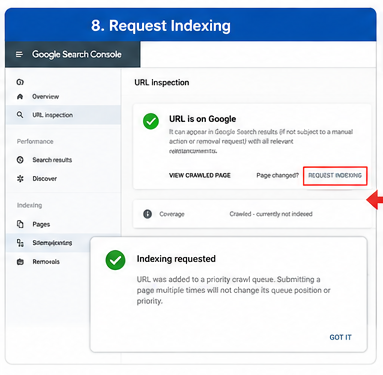The image size is (383, 375).
Task: Open the hamburger menu icon
Action: 19,54
